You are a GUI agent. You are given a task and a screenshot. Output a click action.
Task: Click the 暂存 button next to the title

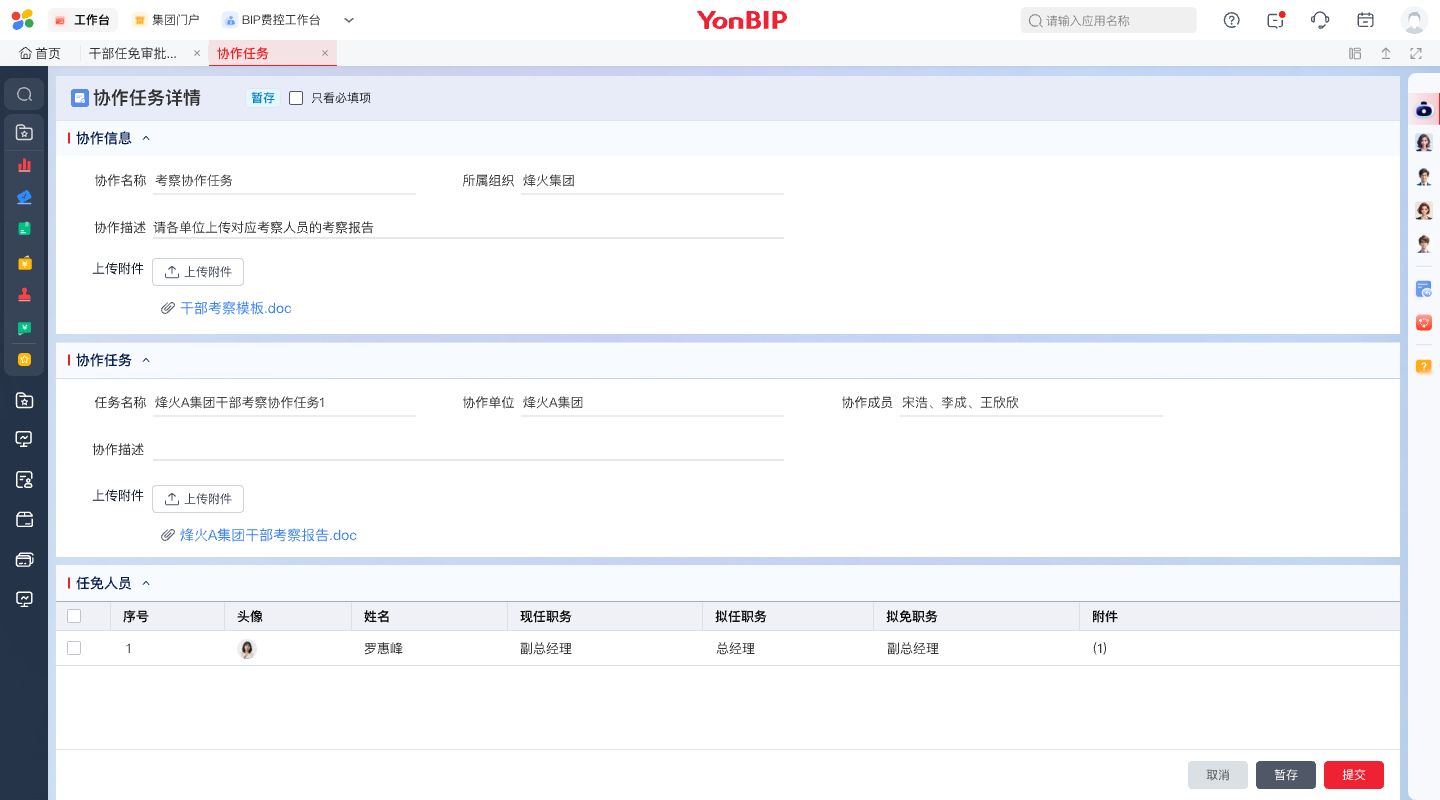[263, 98]
